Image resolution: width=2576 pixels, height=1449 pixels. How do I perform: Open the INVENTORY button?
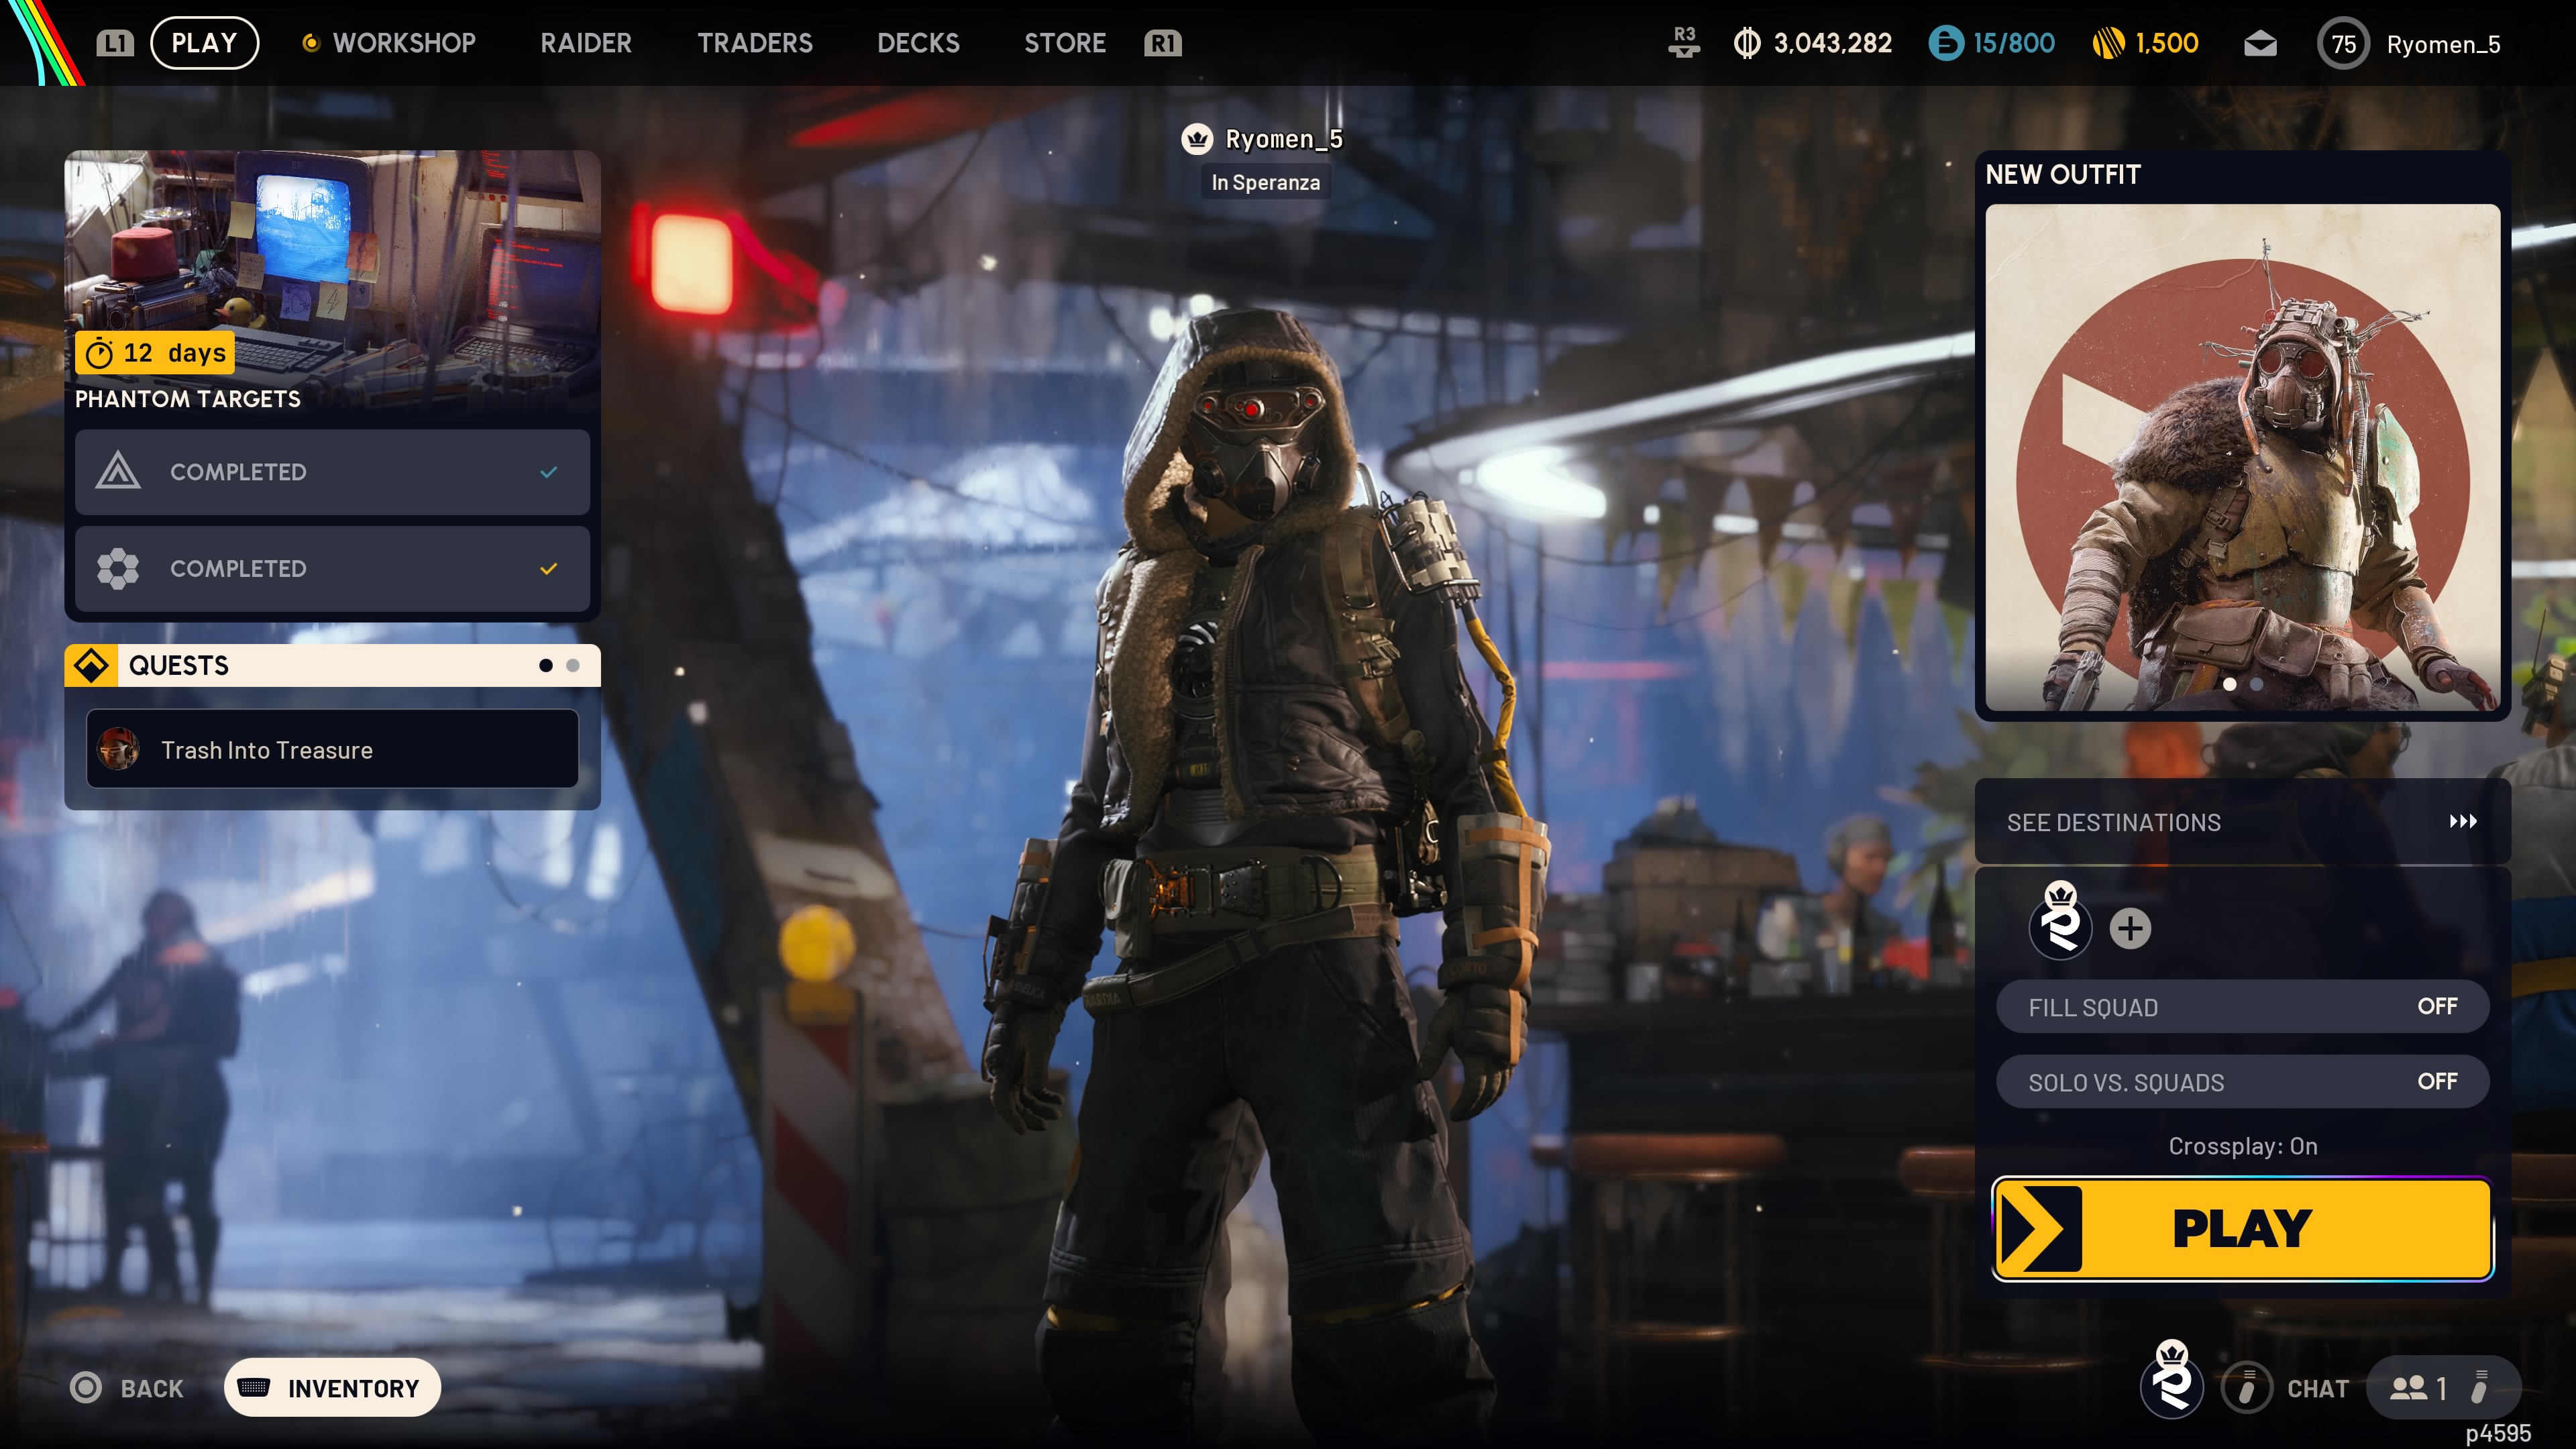coord(332,1388)
